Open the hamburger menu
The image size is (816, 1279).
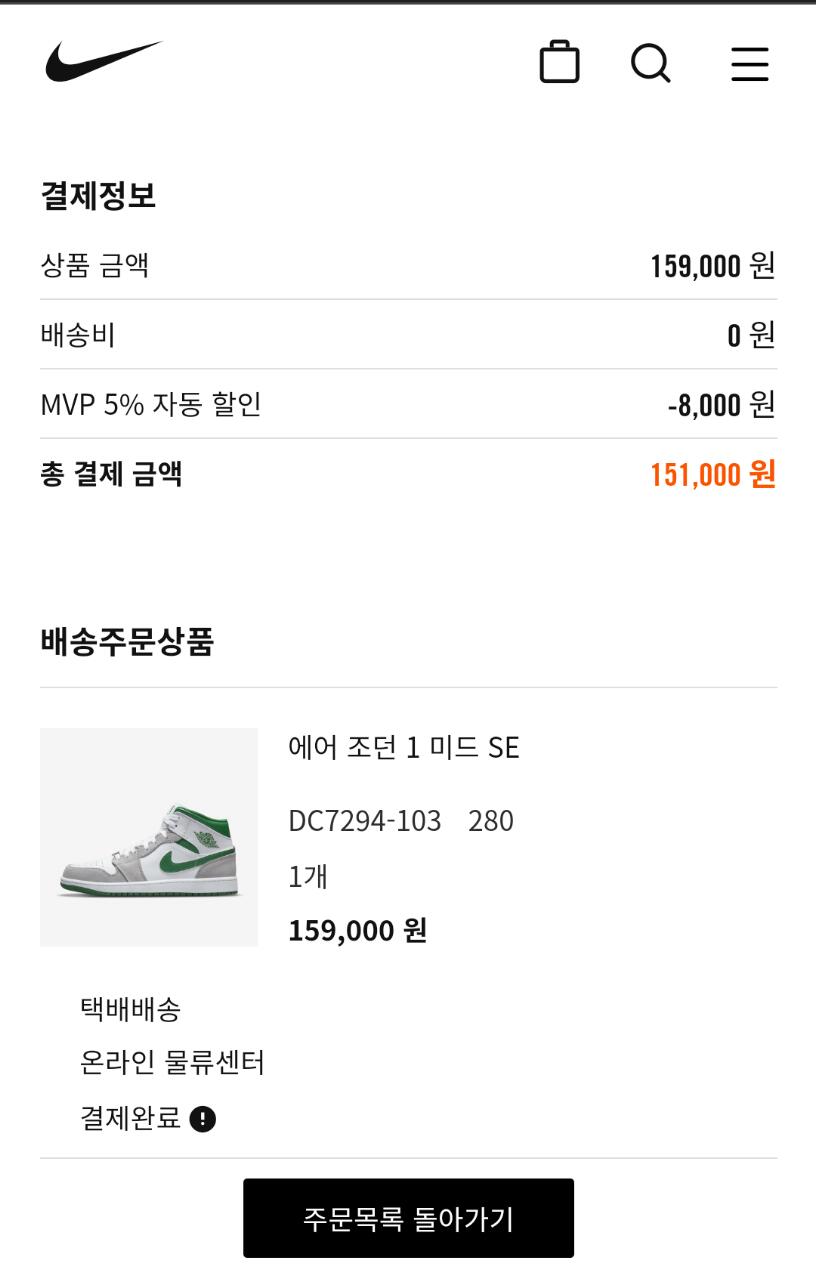pyautogui.click(x=749, y=64)
